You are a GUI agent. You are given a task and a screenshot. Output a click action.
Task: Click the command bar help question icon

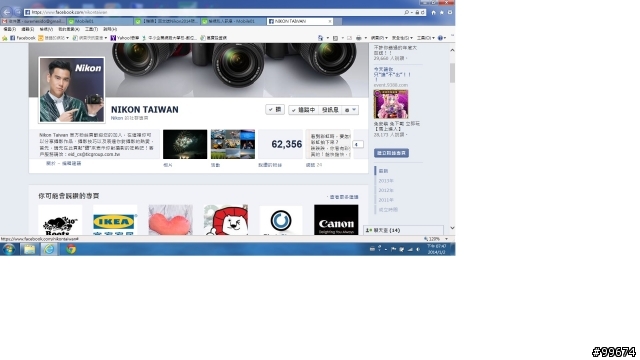[x=440, y=38]
